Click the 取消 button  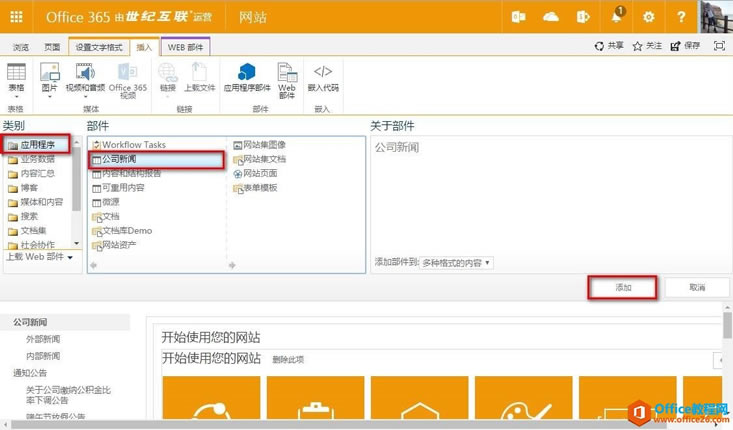[697, 287]
